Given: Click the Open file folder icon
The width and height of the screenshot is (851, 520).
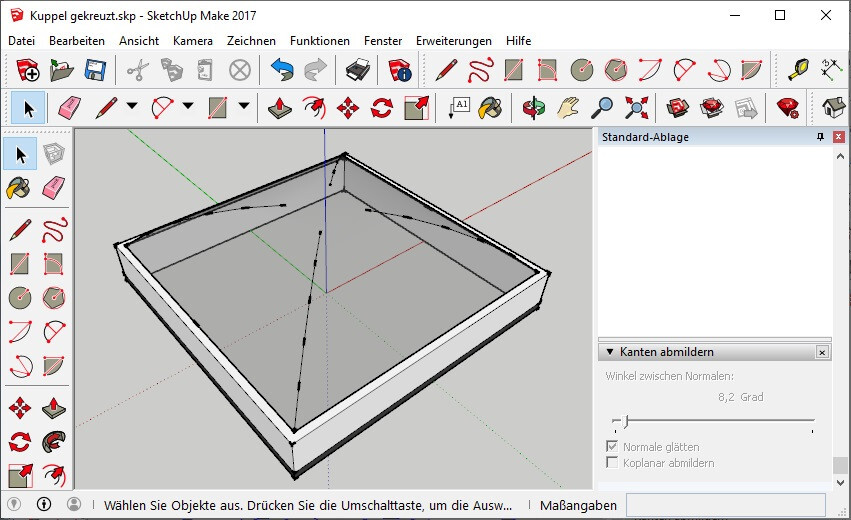Looking at the screenshot, I should (62, 70).
